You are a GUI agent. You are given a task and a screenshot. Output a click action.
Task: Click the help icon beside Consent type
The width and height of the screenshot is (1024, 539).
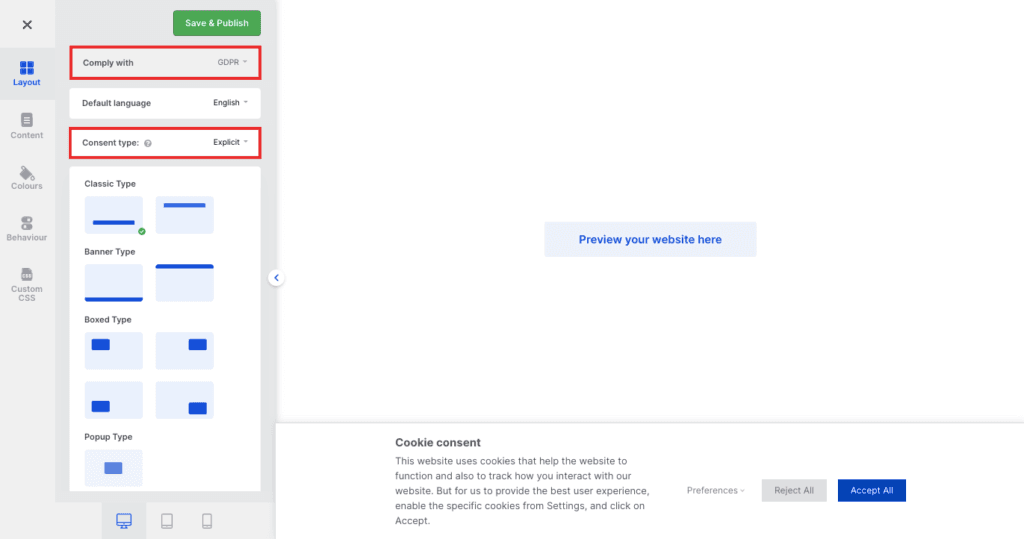pyautogui.click(x=148, y=143)
